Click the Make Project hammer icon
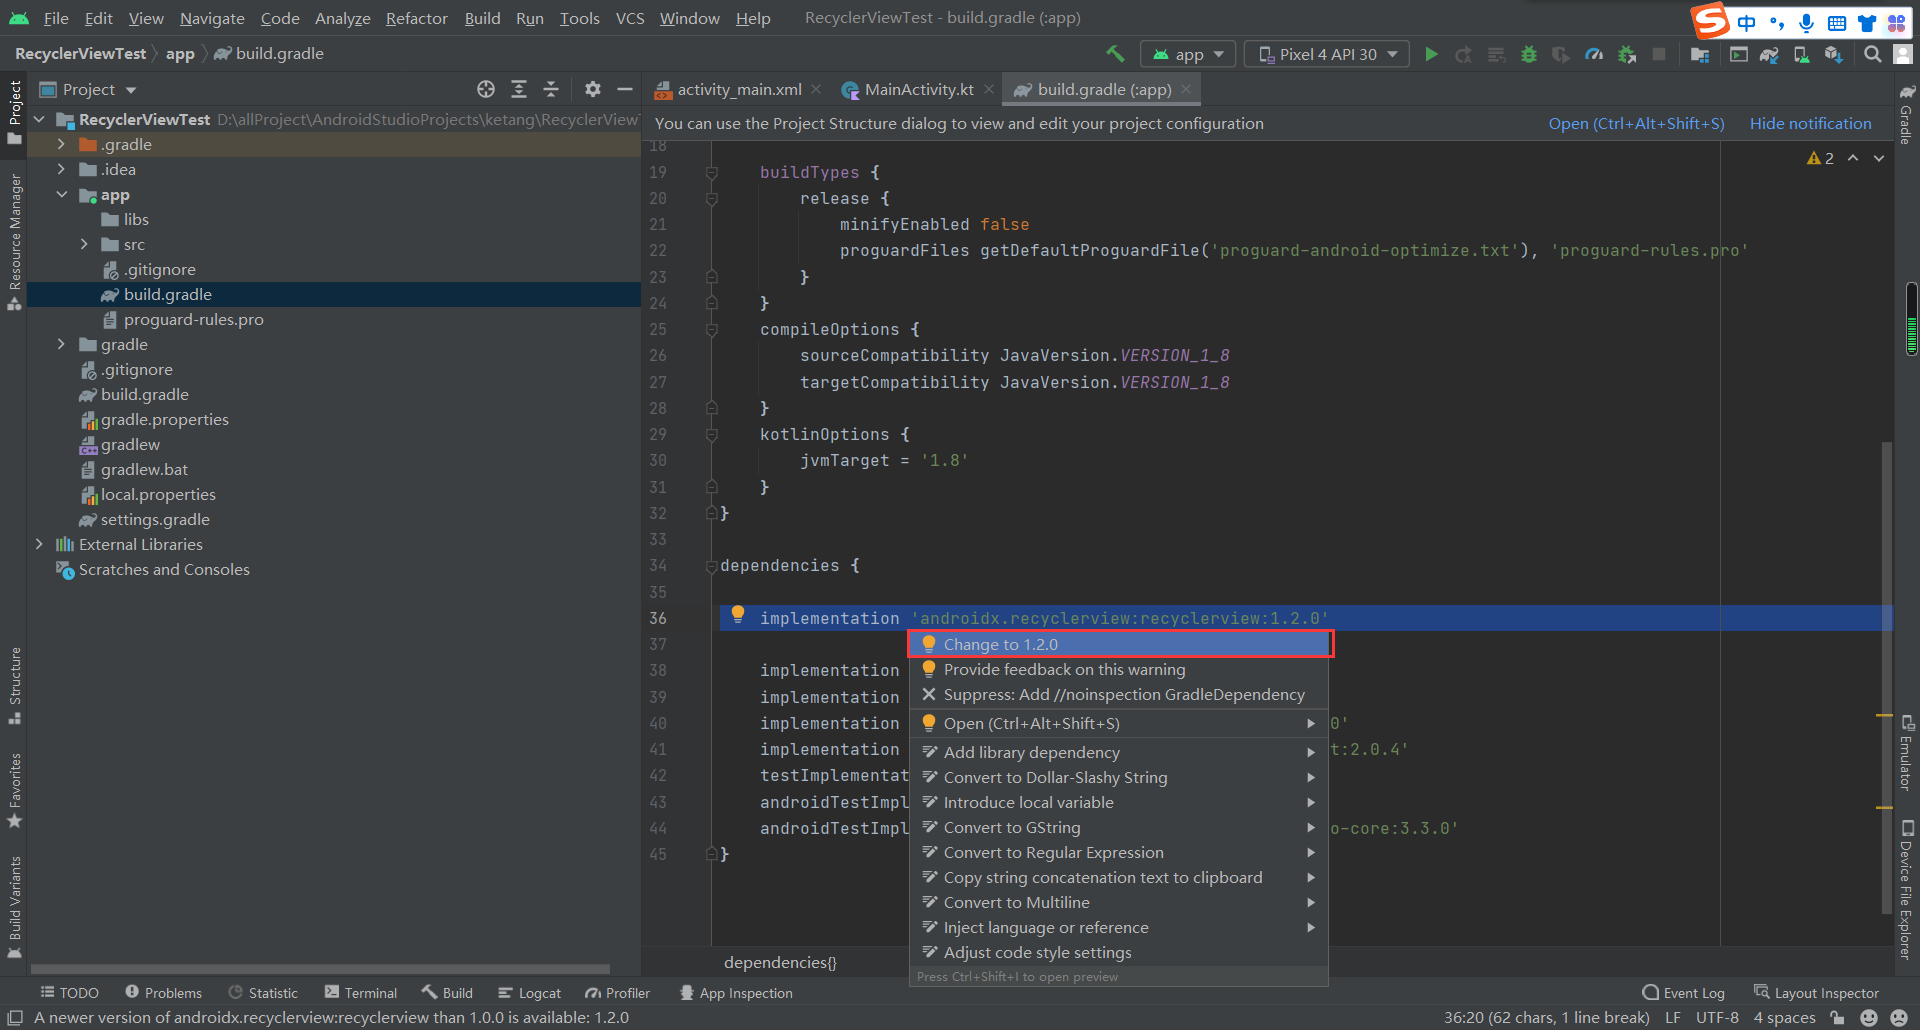The image size is (1920, 1030). click(x=1115, y=54)
